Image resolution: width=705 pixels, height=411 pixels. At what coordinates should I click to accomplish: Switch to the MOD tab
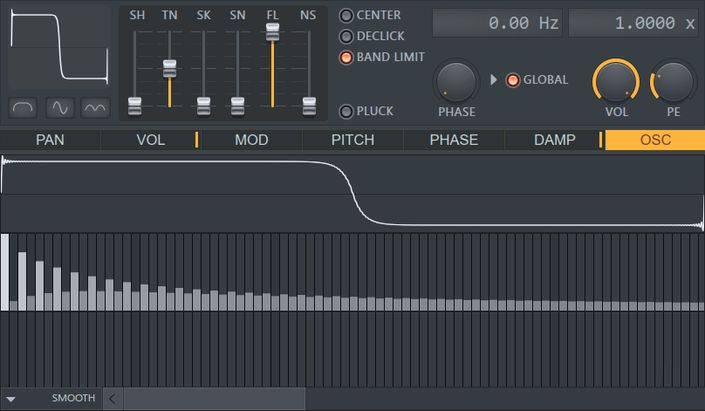[252, 140]
